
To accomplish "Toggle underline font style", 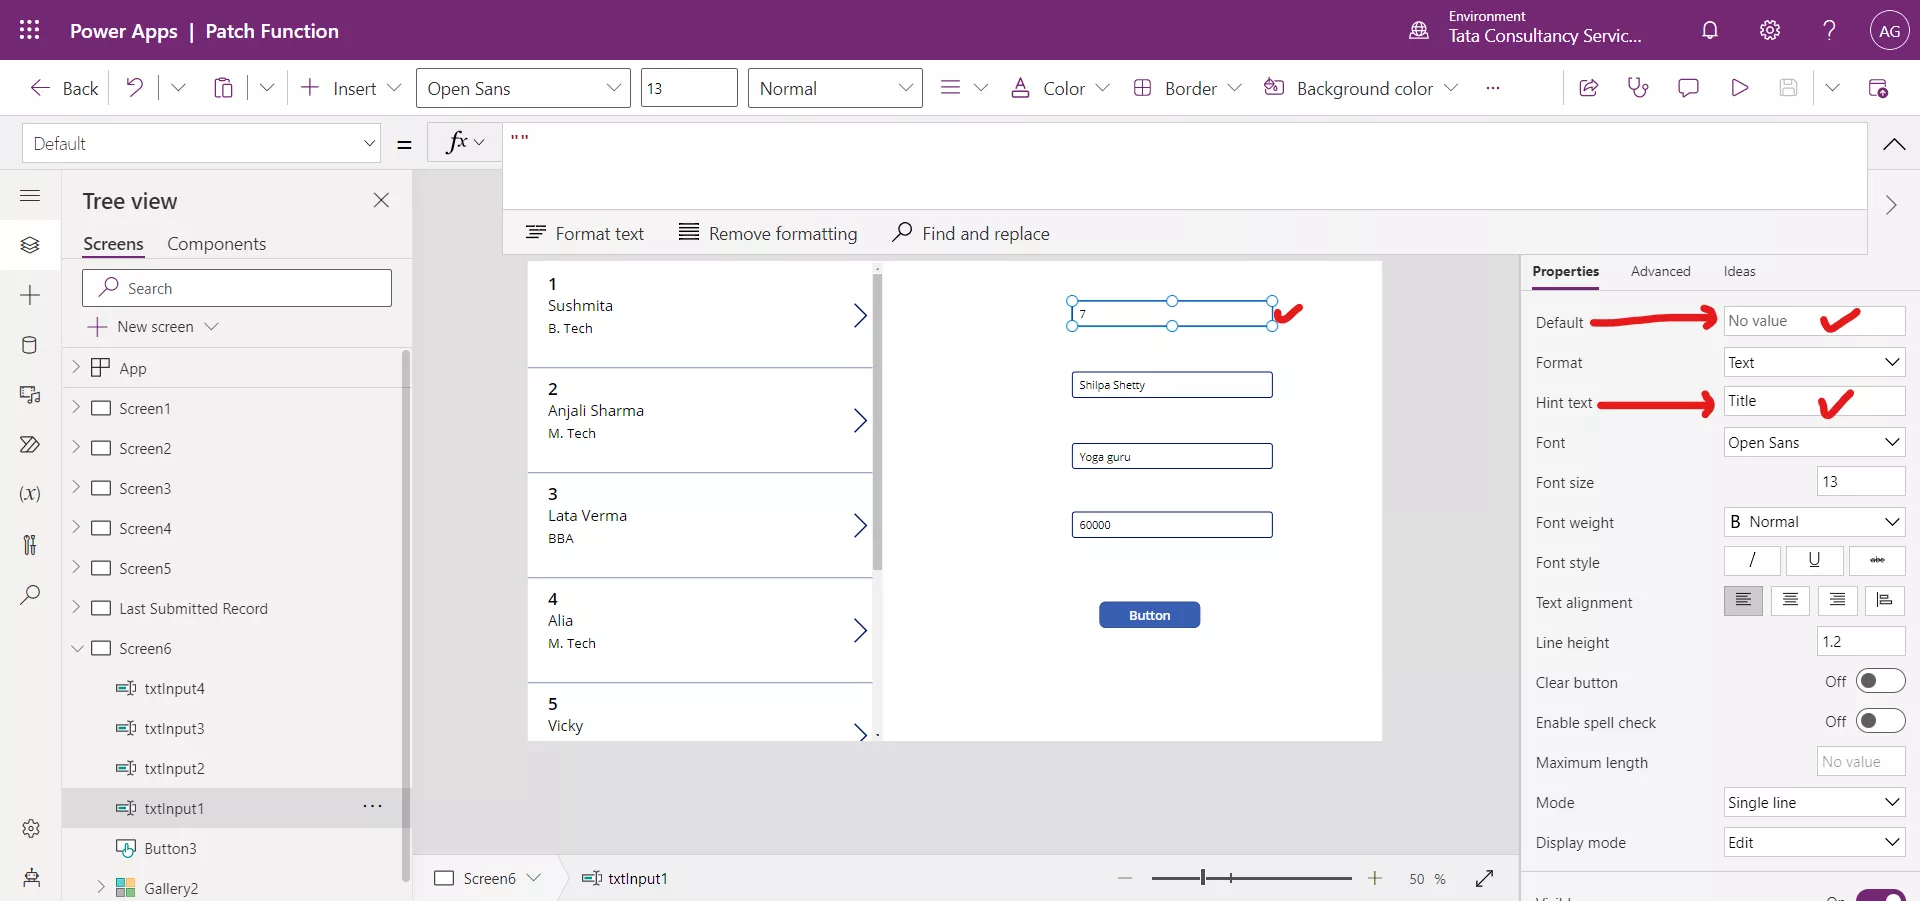I will (1814, 561).
